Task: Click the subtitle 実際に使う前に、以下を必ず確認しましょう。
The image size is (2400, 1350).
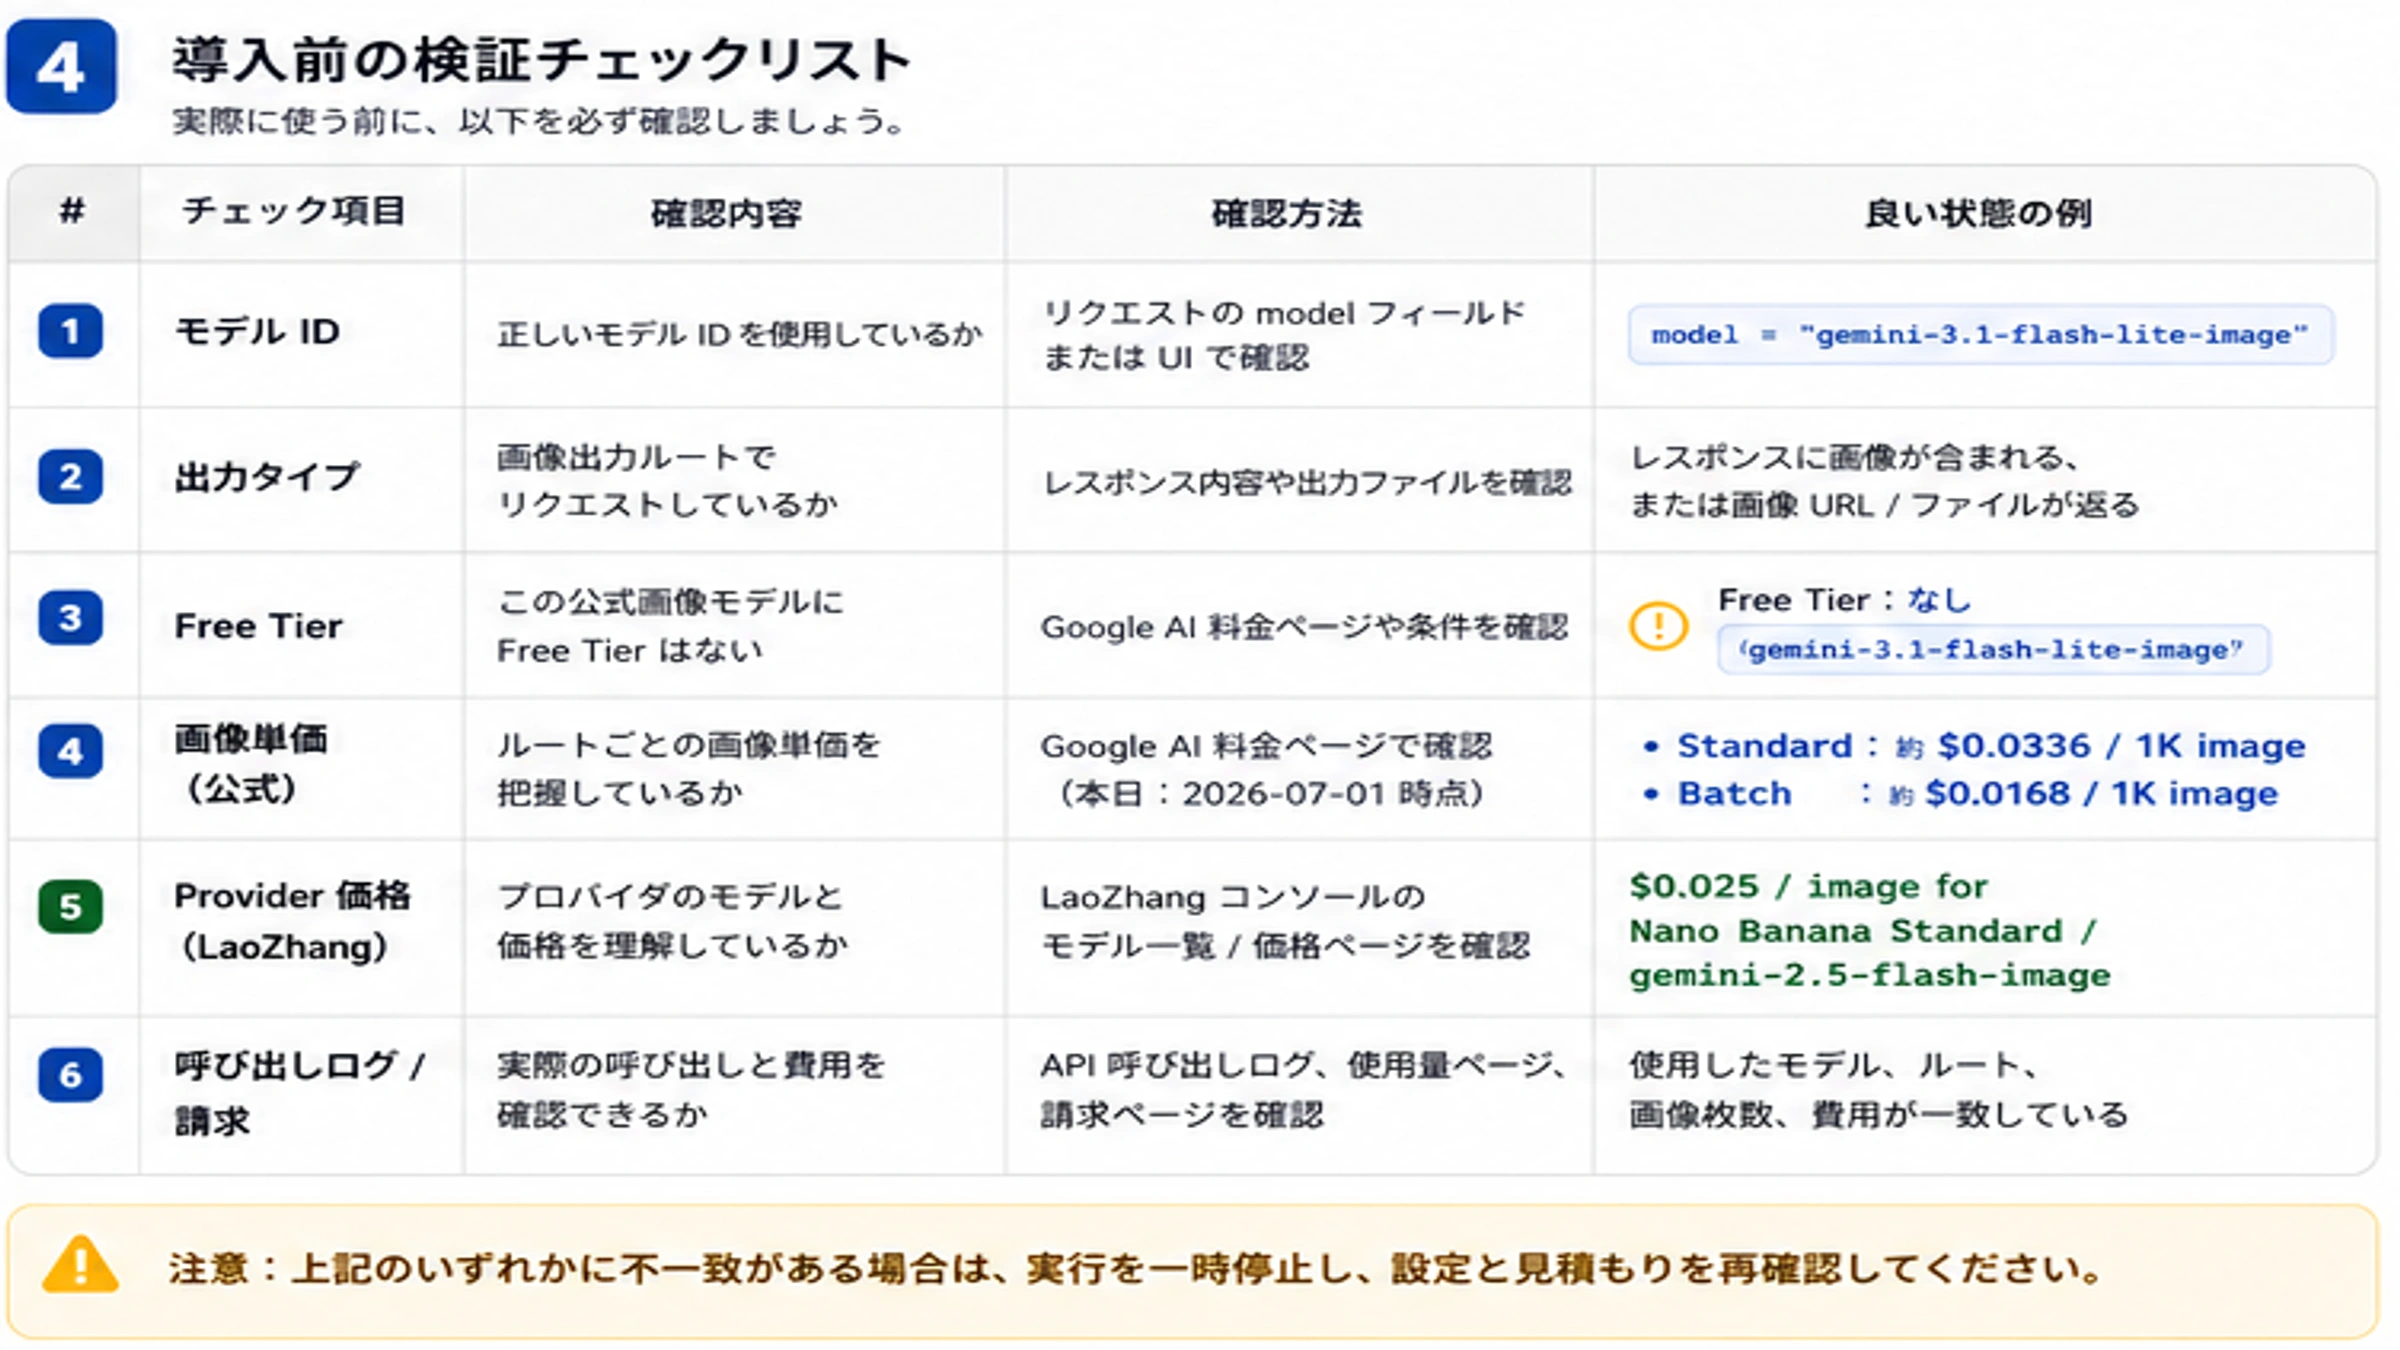Action: [x=538, y=121]
